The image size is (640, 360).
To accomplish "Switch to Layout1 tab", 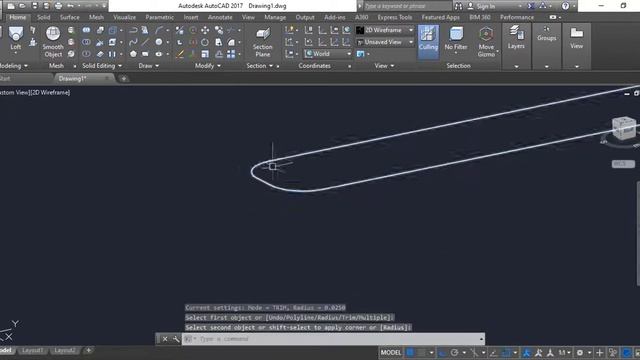I will pos(32,350).
